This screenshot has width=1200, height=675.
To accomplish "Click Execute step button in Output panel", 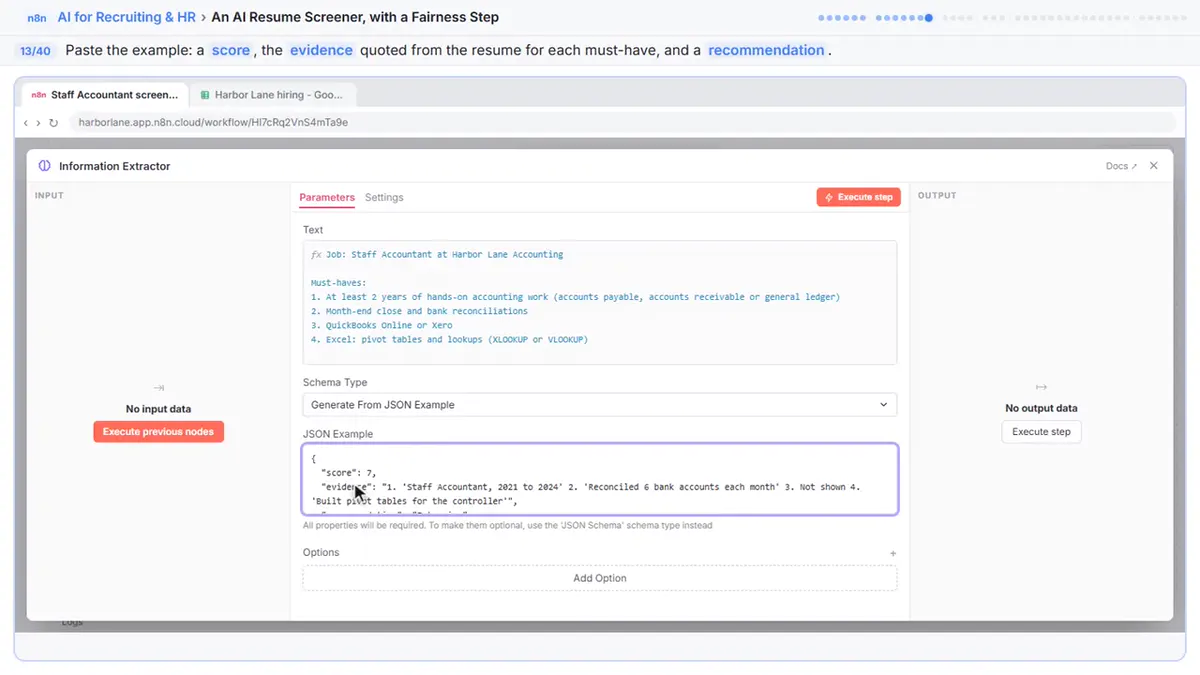I will pyautogui.click(x=1041, y=432).
